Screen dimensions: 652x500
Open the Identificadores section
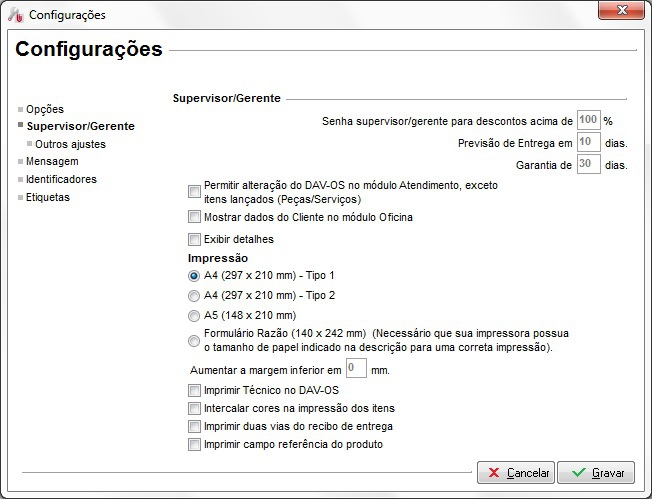[x=61, y=179]
